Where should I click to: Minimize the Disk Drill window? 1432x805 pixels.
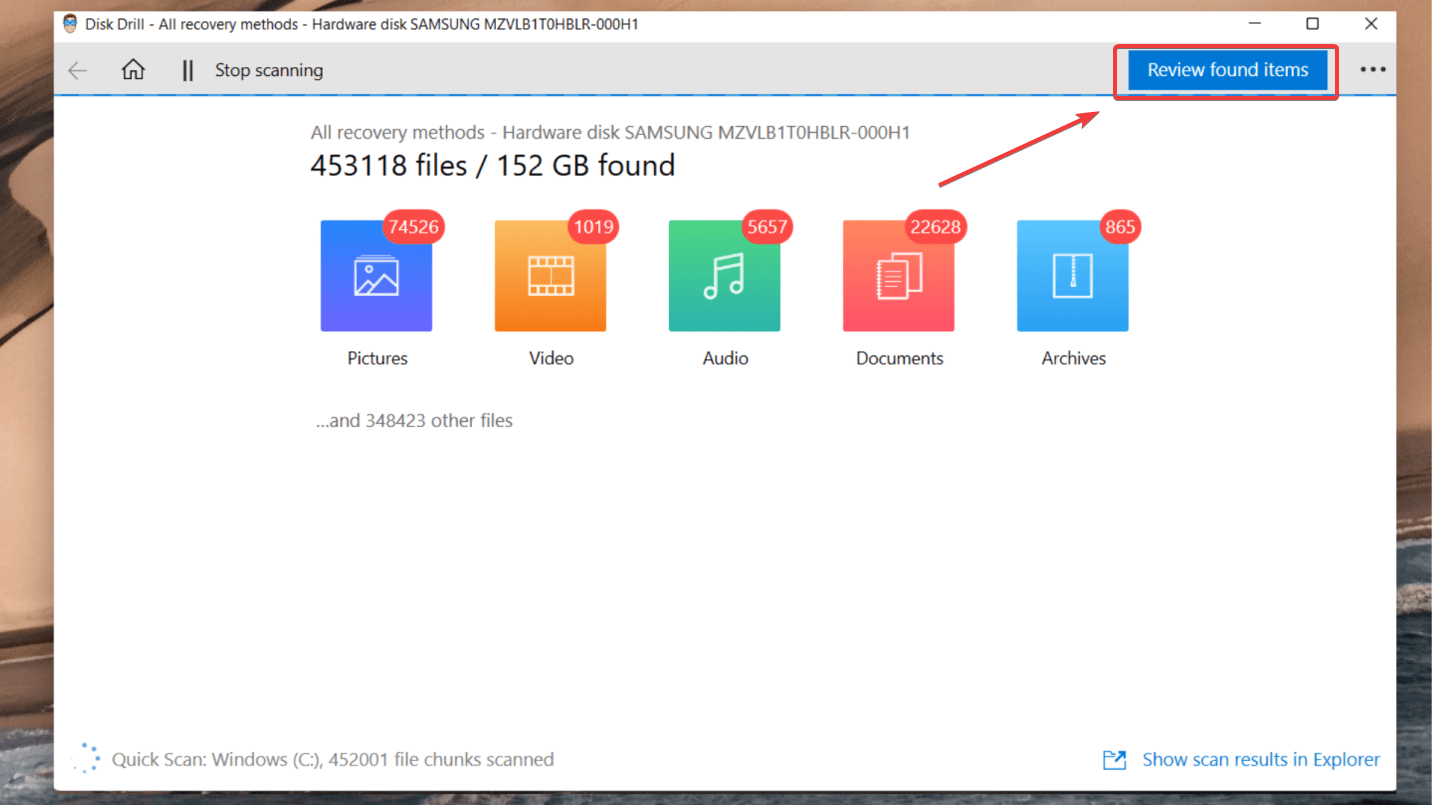1254,23
